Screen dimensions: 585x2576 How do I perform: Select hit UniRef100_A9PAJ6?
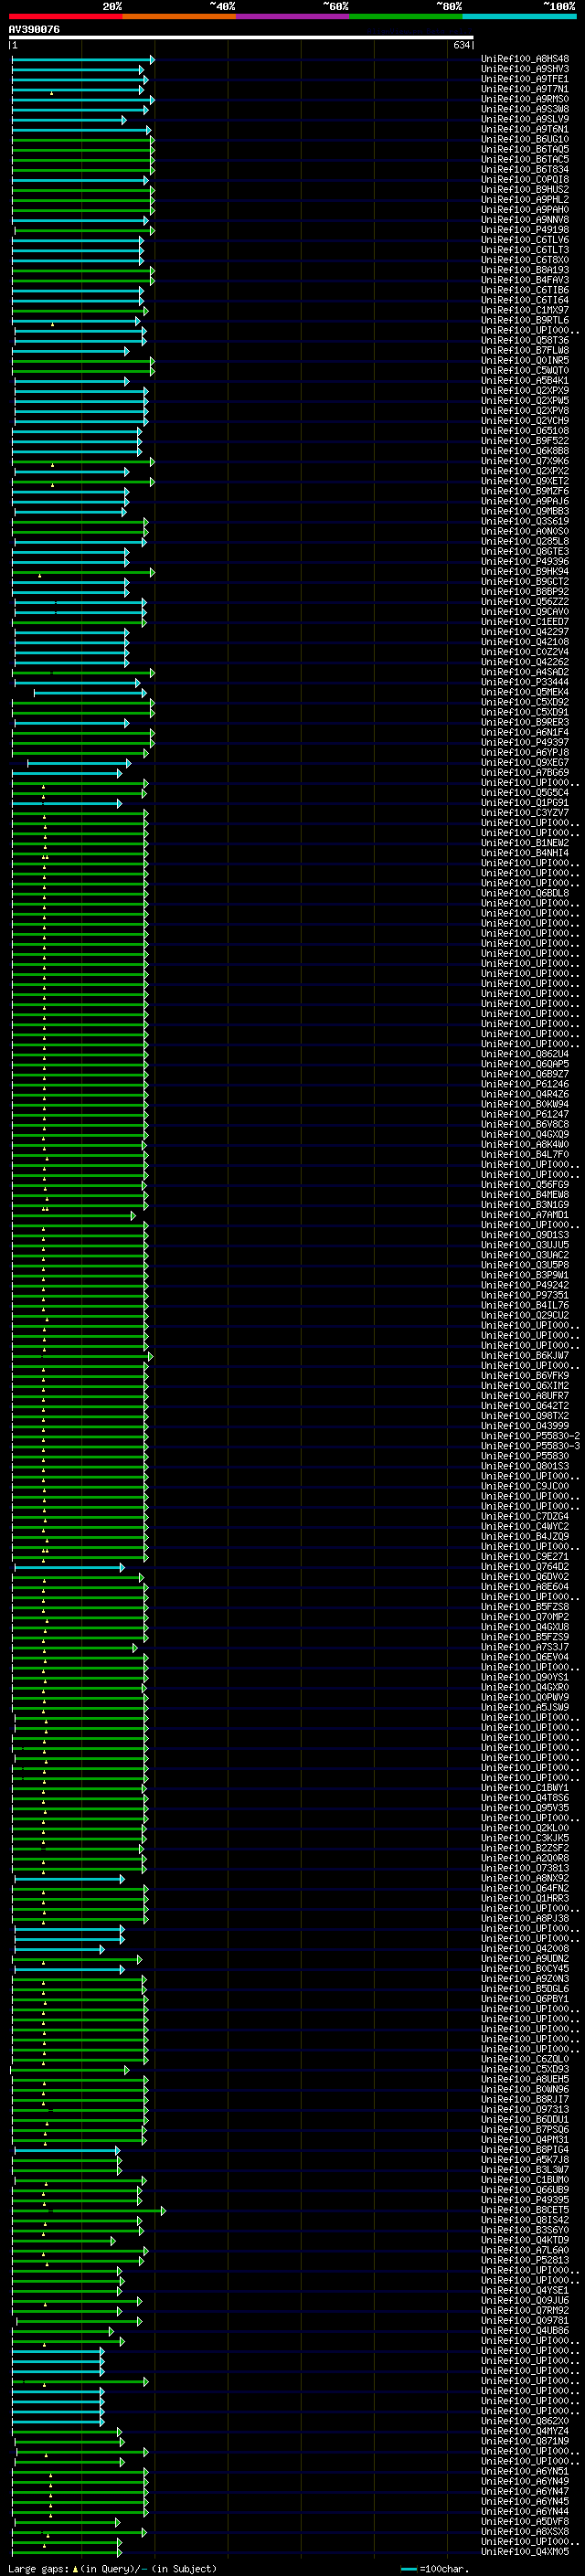(525, 501)
